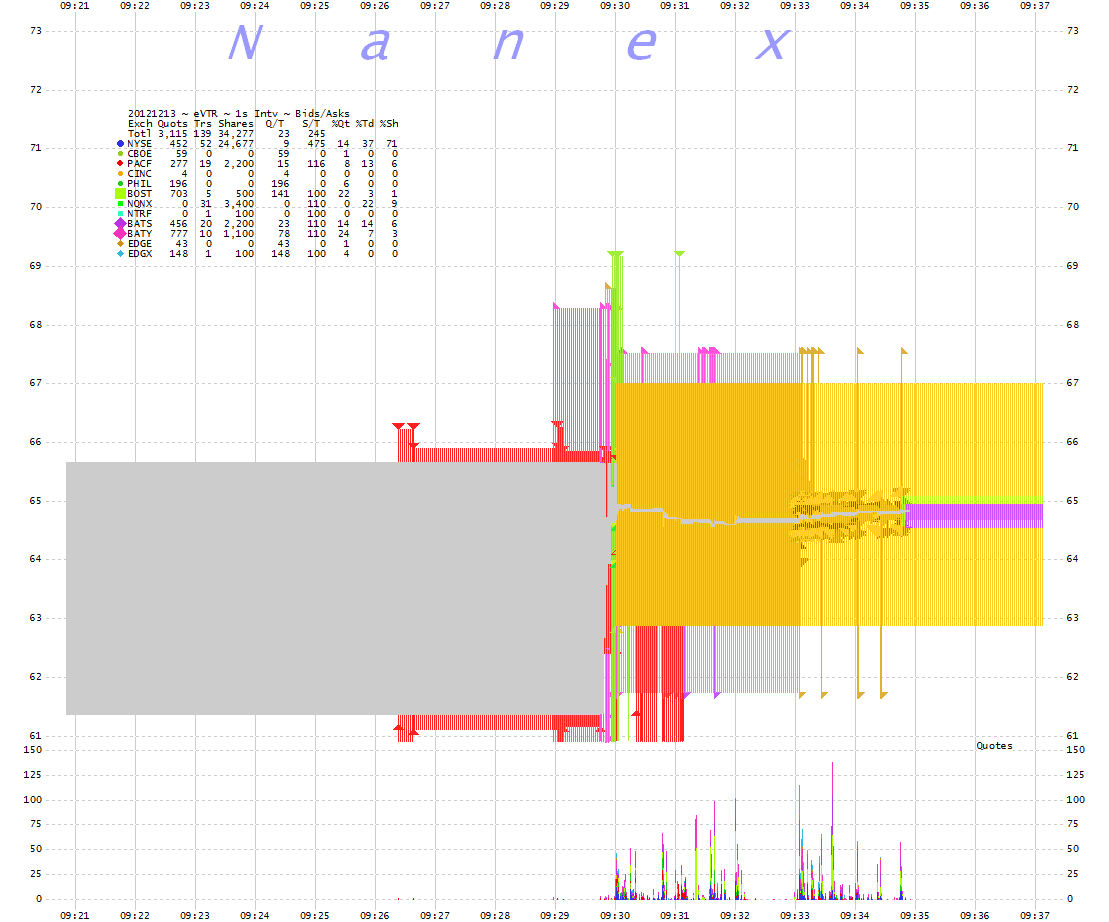Click the CBOE exchange label
The image size is (1109, 922).
click(x=139, y=153)
